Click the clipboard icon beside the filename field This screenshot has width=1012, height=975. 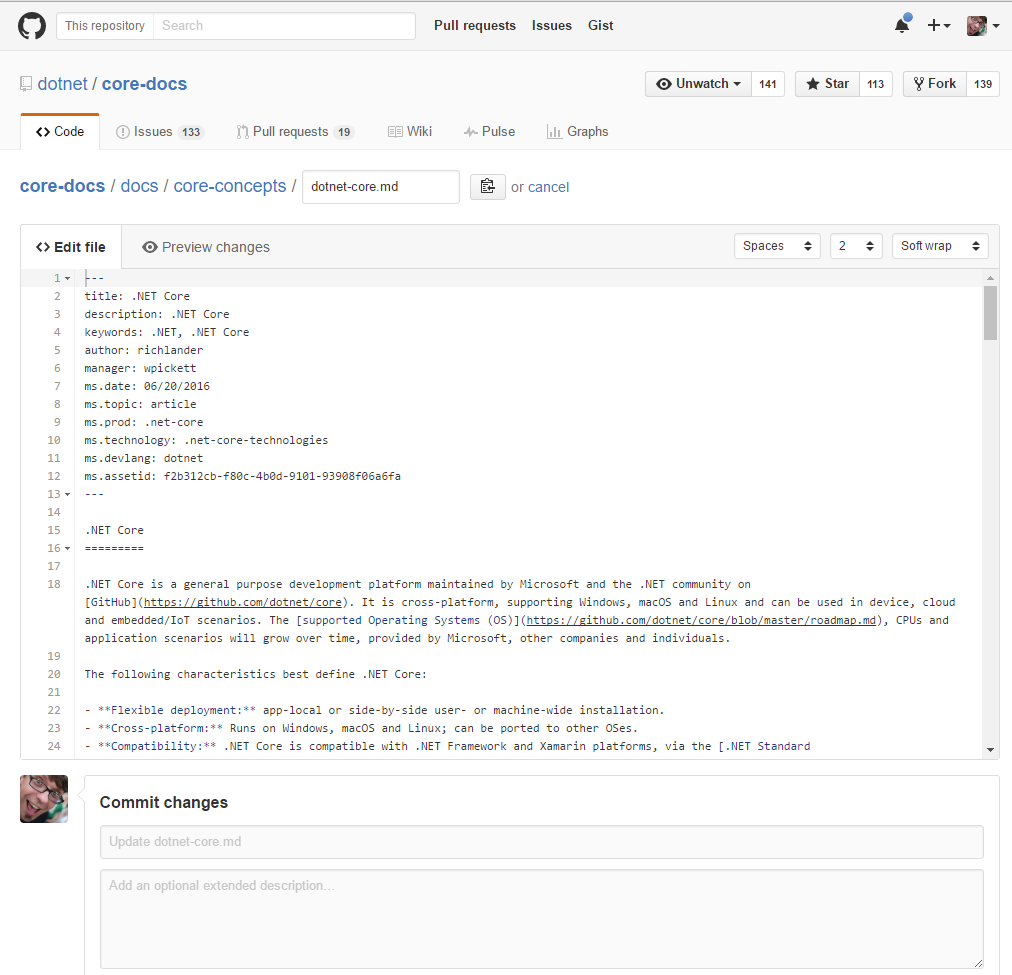click(x=487, y=186)
